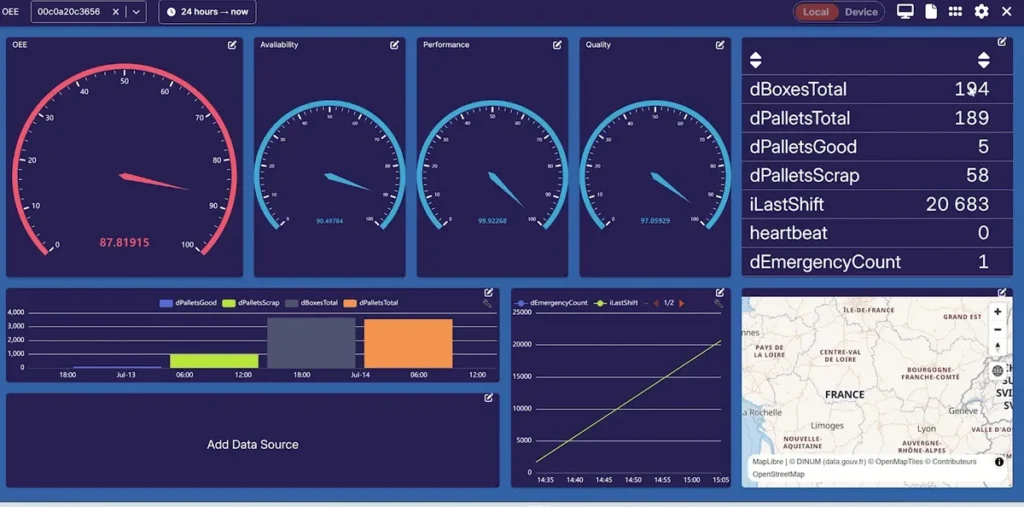The width and height of the screenshot is (1024, 507).
Task: Open the OpenStreetMap attribution link
Action: click(778, 474)
